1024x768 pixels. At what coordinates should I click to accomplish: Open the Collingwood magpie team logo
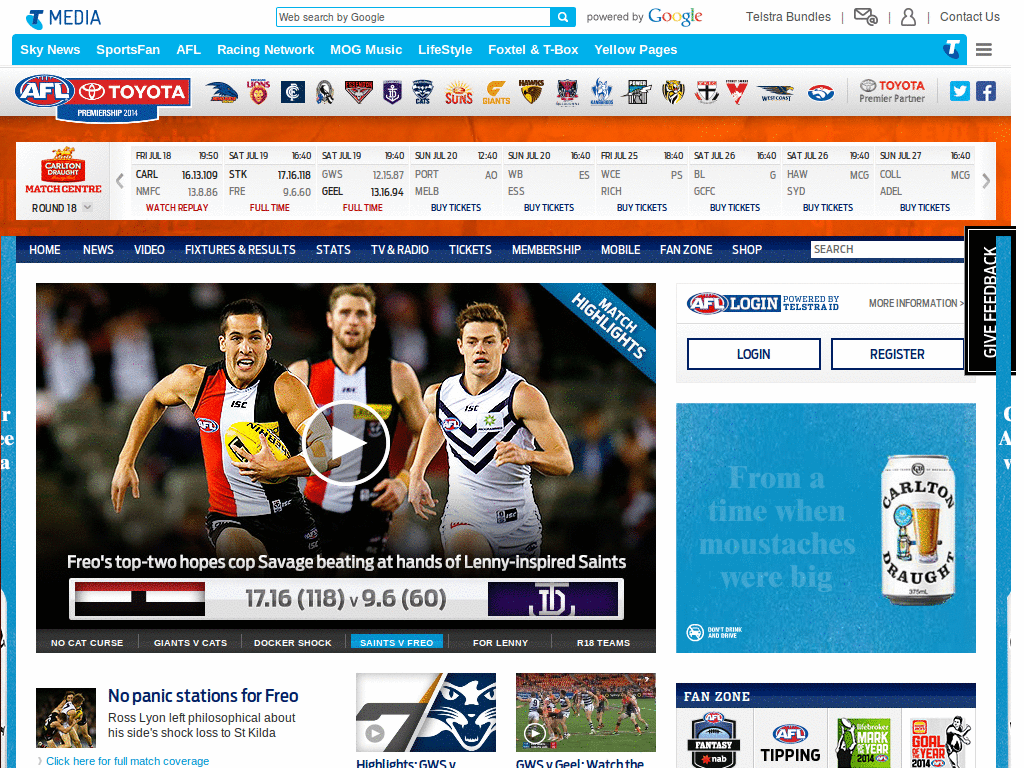[325, 92]
